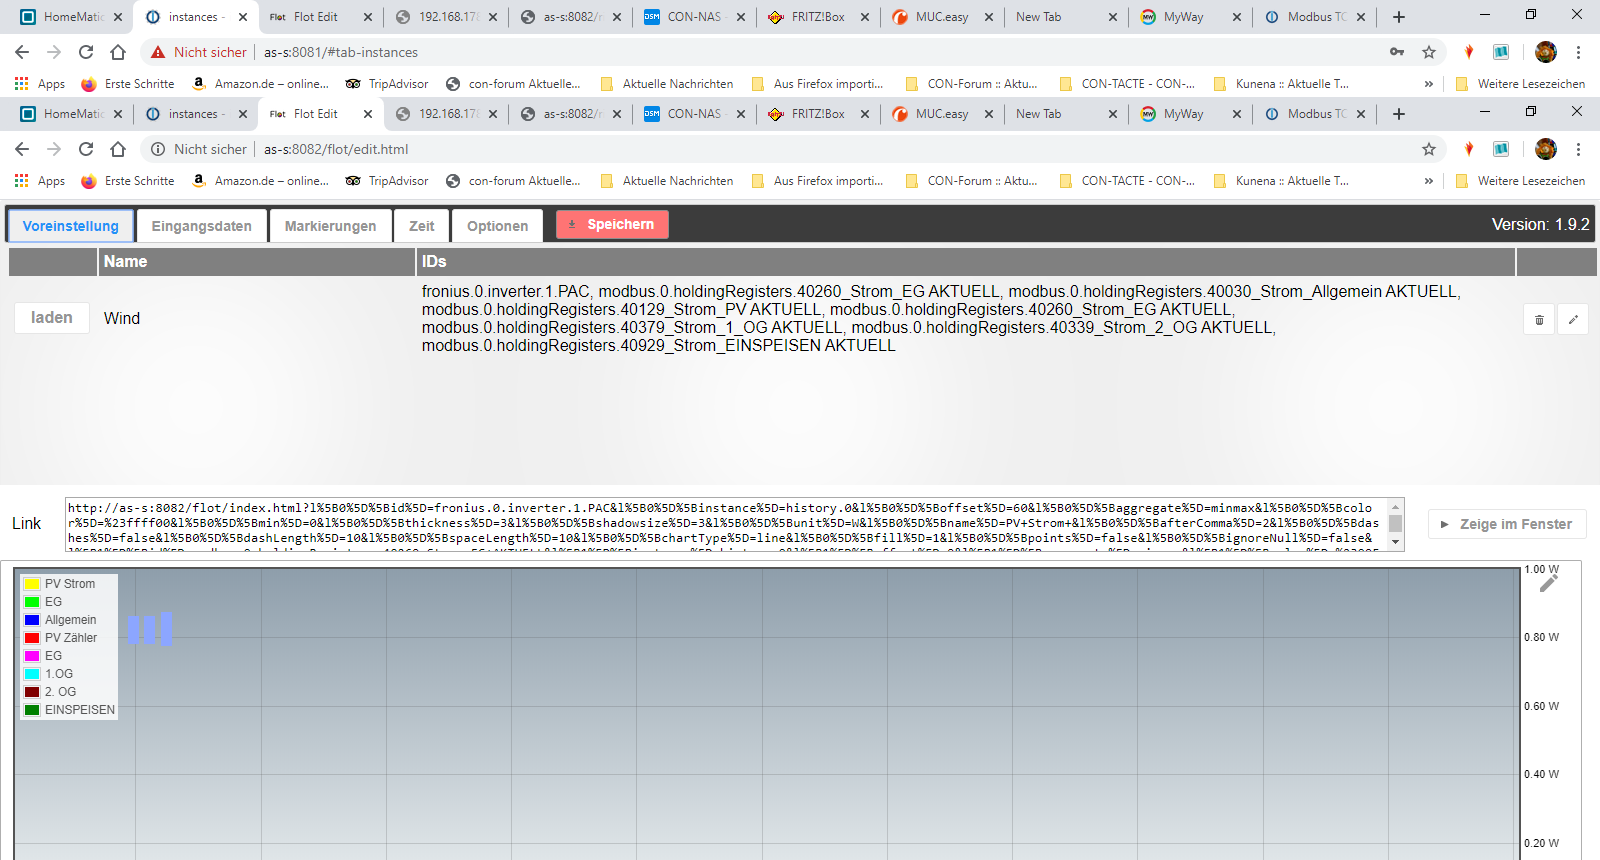Bookmark the as-s:8082 page with the star
Screen dimensions: 1600x860
(x=1429, y=149)
